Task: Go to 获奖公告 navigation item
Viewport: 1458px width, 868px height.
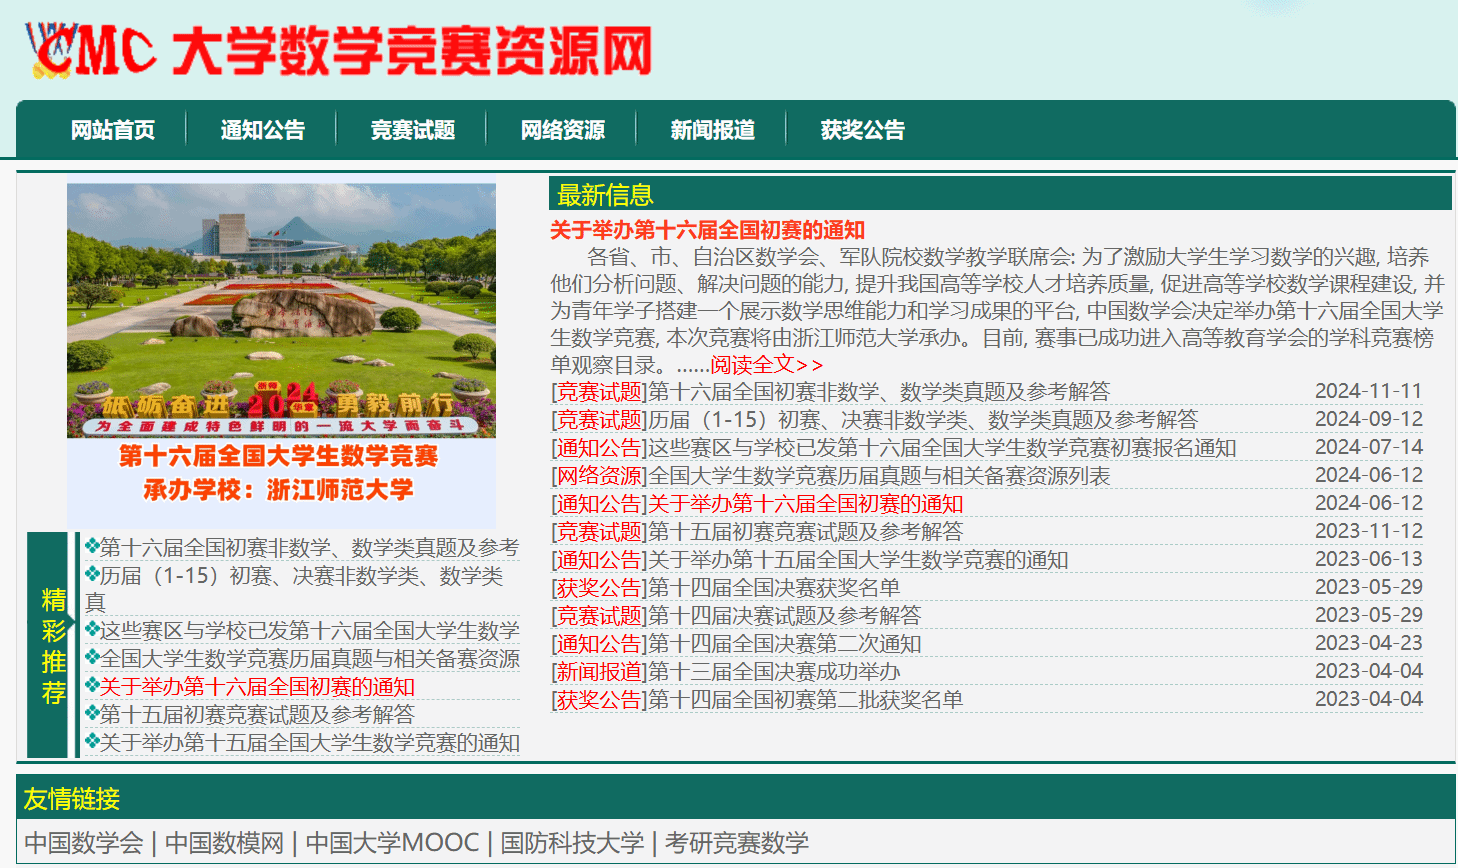Action: click(862, 130)
